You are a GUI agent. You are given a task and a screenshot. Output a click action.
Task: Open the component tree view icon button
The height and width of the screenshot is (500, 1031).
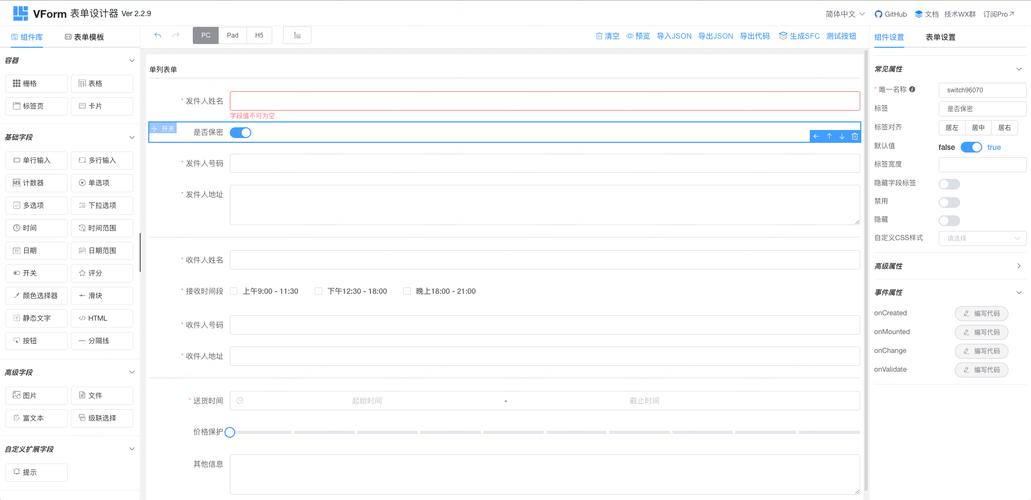(x=297, y=36)
